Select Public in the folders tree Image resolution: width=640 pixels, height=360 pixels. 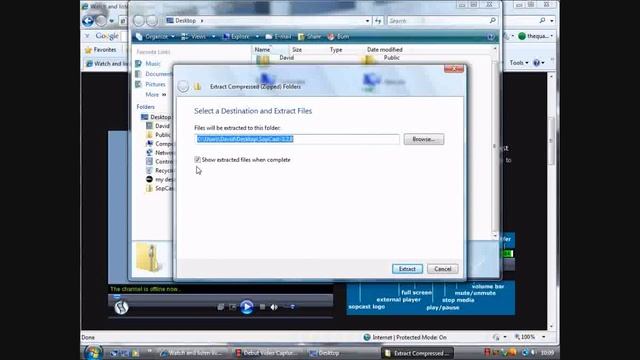click(159, 135)
